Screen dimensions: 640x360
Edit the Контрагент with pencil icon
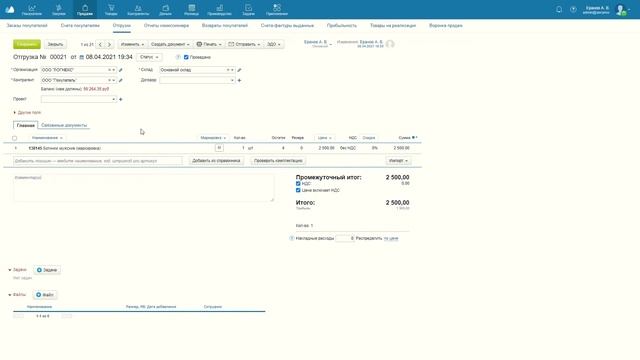pos(120,80)
